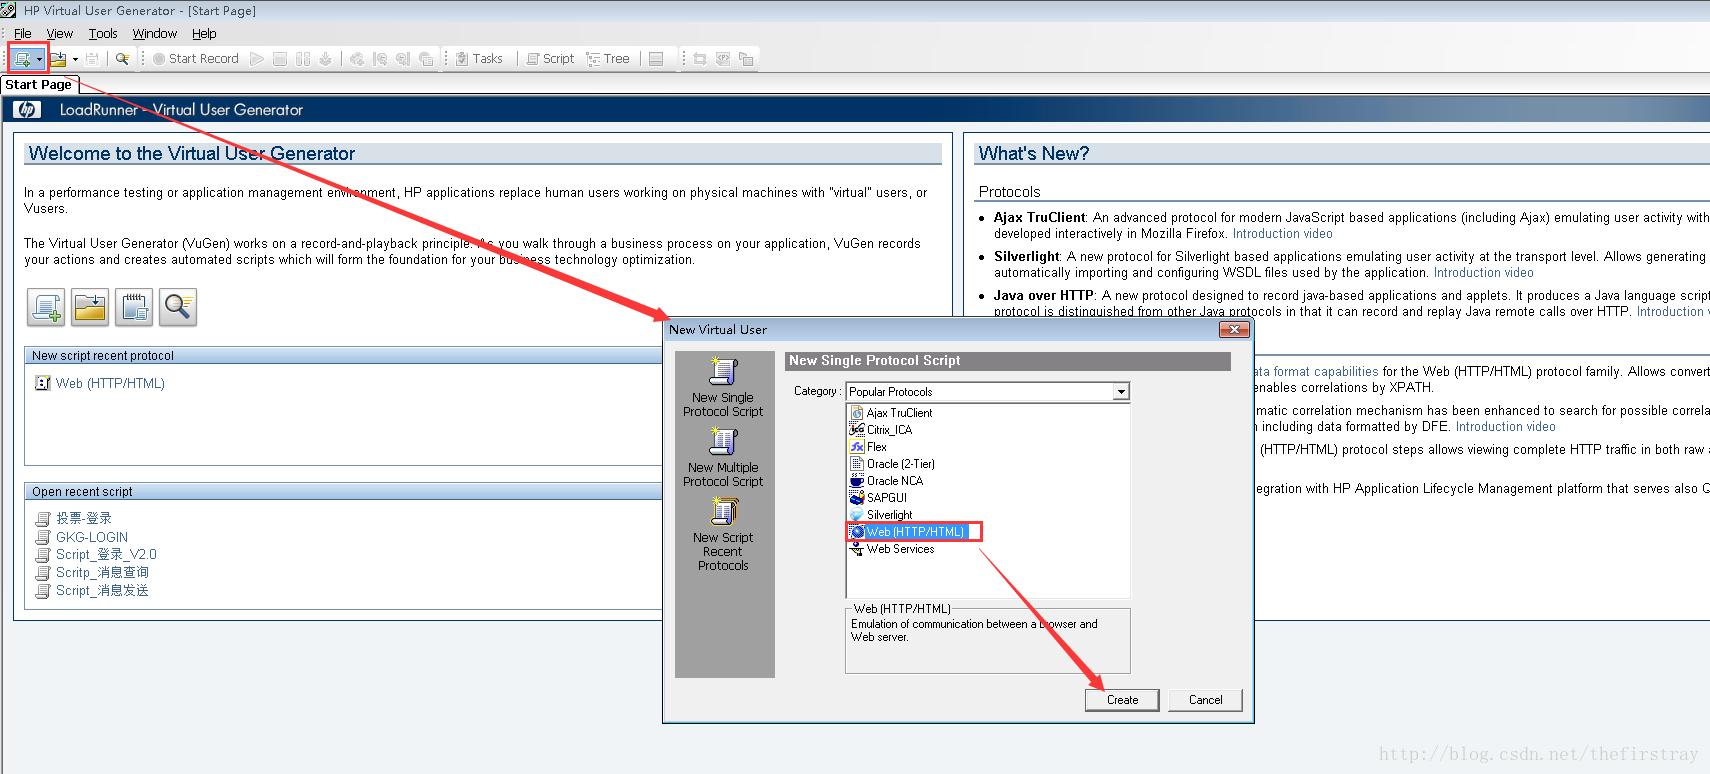This screenshot has height=774, width=1710.
Task: Click the Open Script folder toolbar icon
Action: point(58,59)
